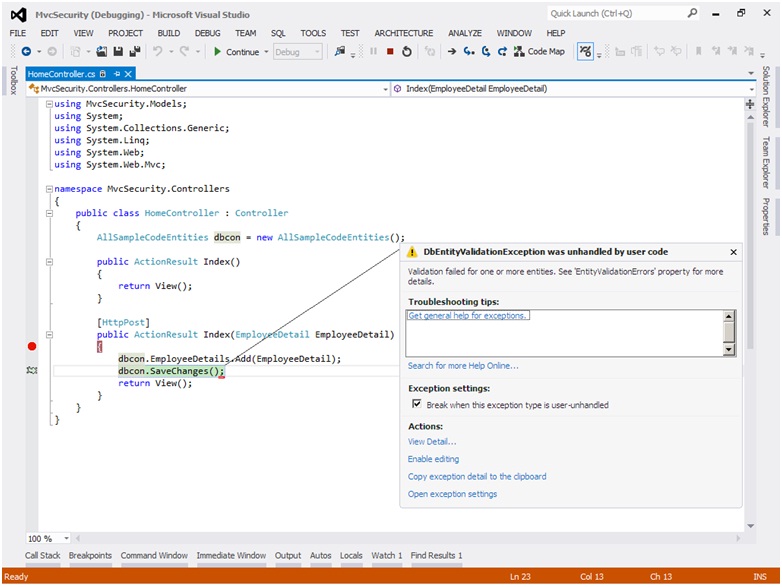Click Search for more Help Online link
Viewport: 782px width, 587px height.
pos(463,366)
